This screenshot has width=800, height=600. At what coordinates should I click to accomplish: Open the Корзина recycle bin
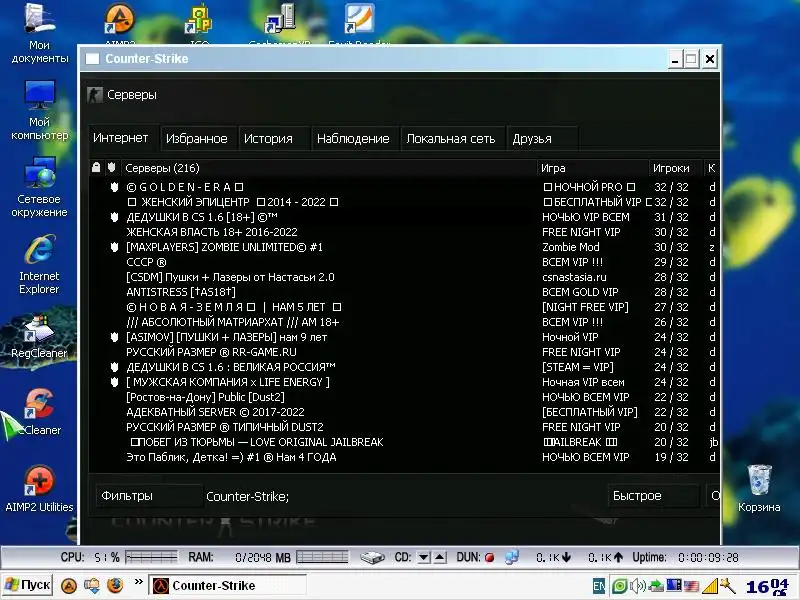[x=759, y=487]
